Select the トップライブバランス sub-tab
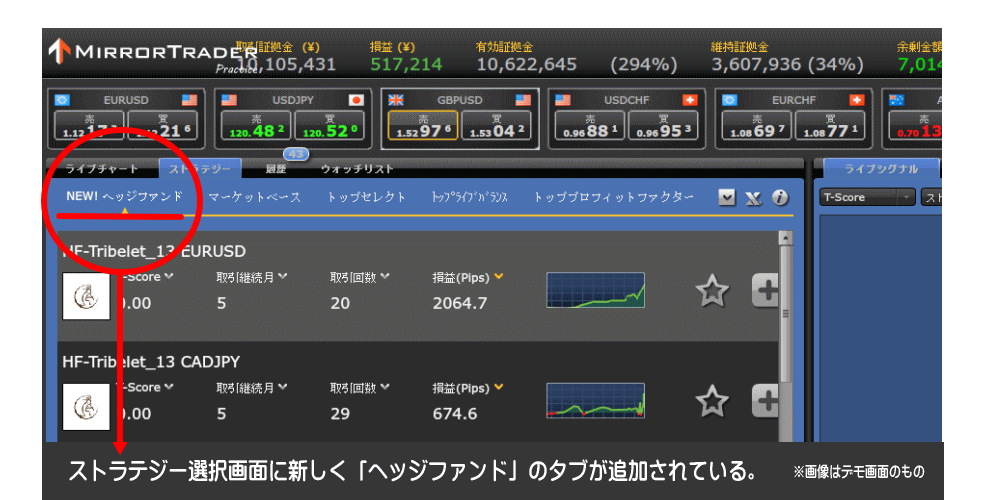Viewport: 1000px width, 500px height. [x=469, y=197]
